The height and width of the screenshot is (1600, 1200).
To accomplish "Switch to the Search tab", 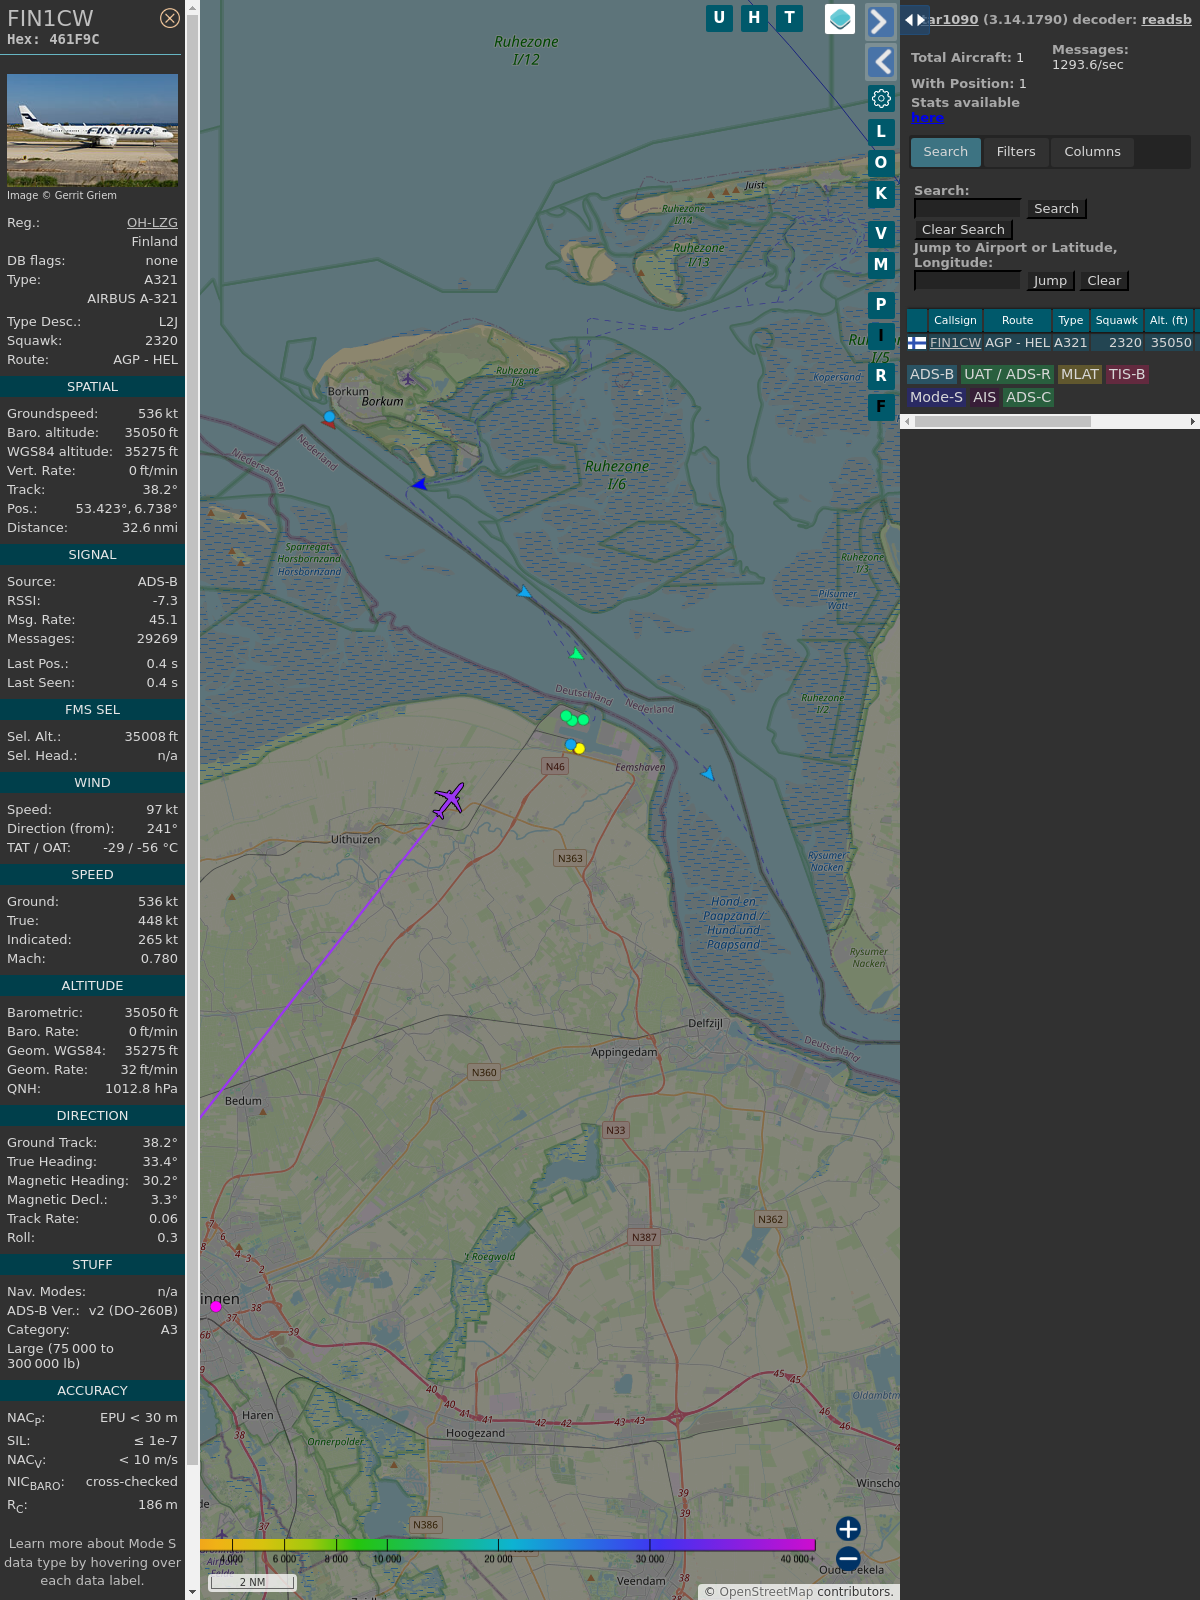I will click(946, 152).
